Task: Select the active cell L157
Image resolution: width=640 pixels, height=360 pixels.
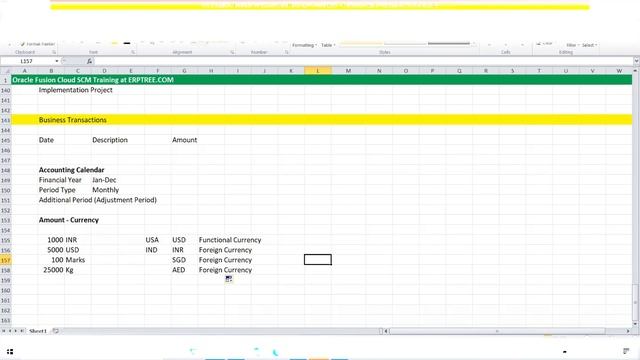Action: (x=318, y=260)
